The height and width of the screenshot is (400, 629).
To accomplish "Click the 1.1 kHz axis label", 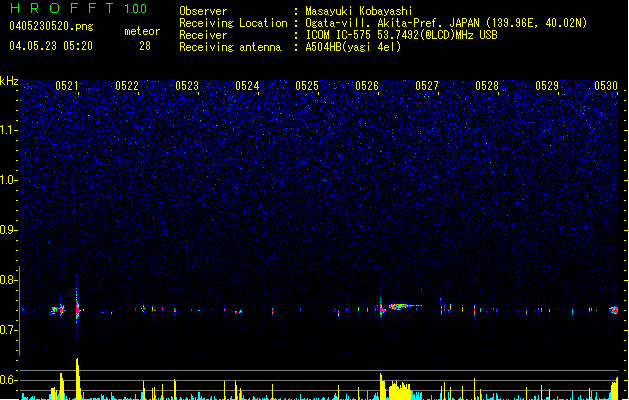I will 8,130.
